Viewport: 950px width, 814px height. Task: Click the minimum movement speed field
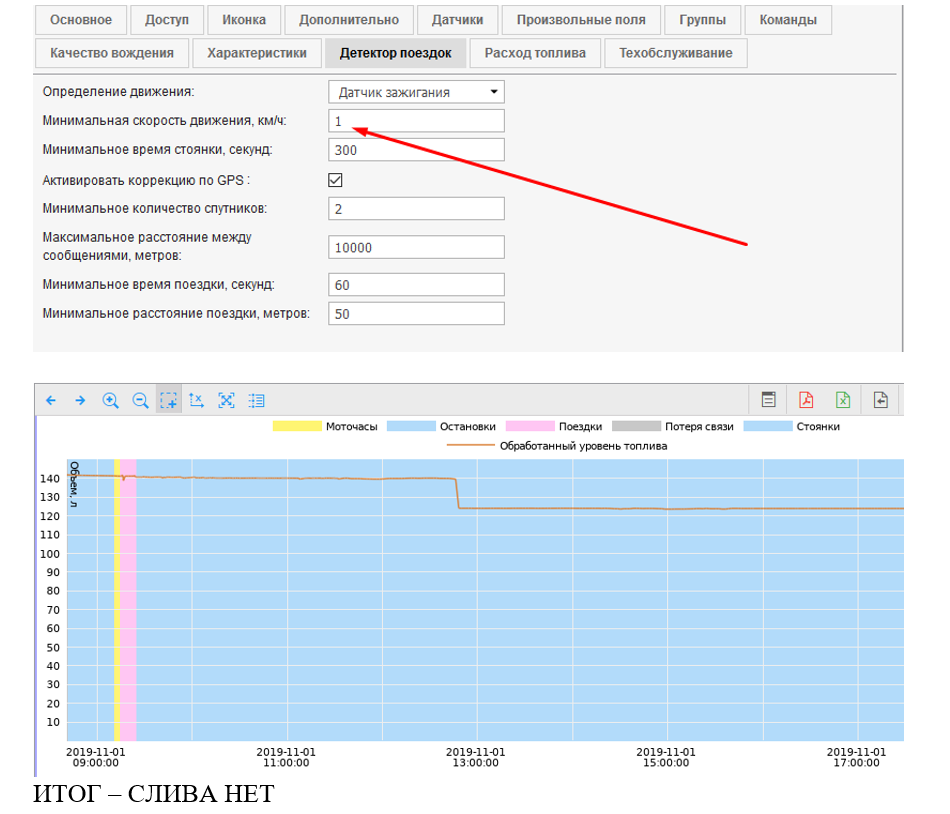pos(416,121)
